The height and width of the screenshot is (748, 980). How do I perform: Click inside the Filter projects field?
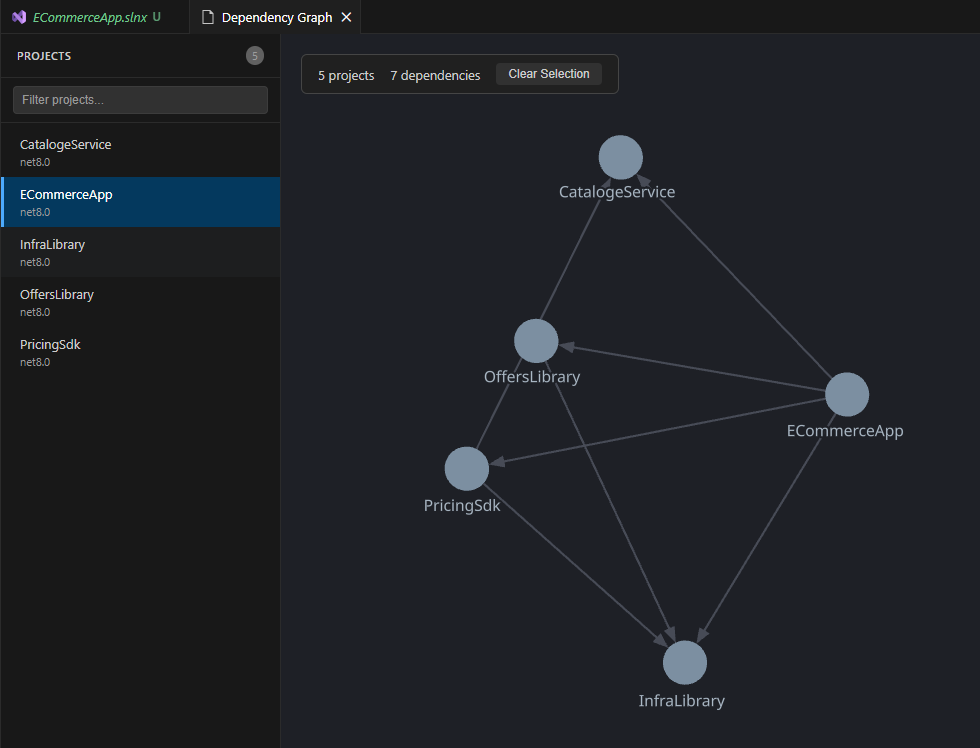(140, 100)
